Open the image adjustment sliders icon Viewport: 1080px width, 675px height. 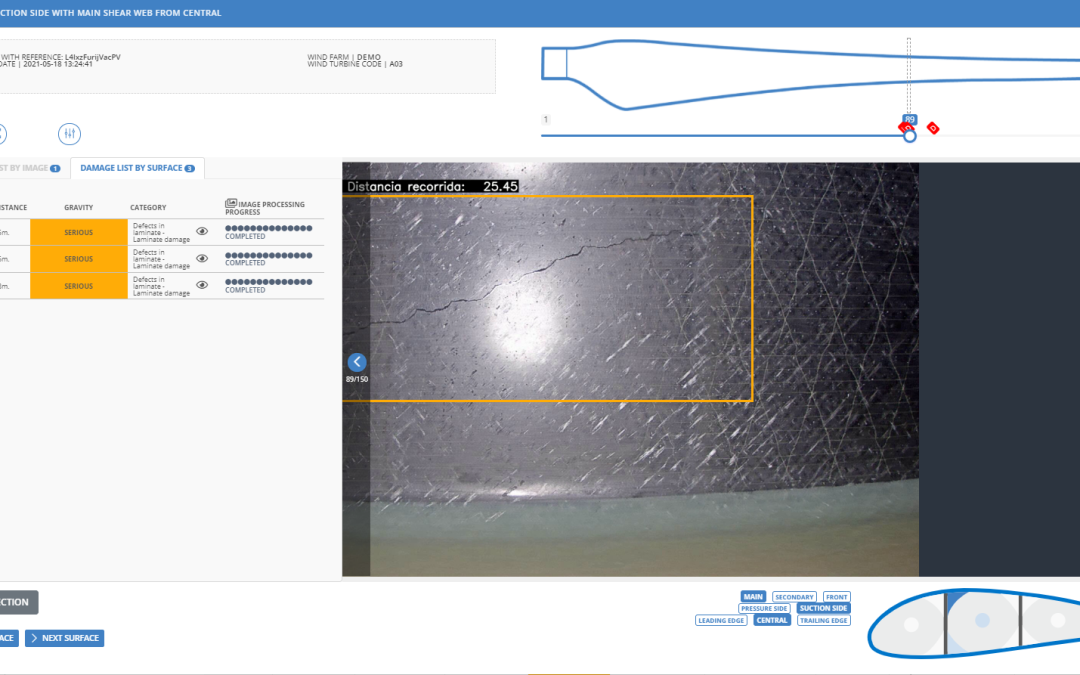pyautogui.click(x=70, y=134)
